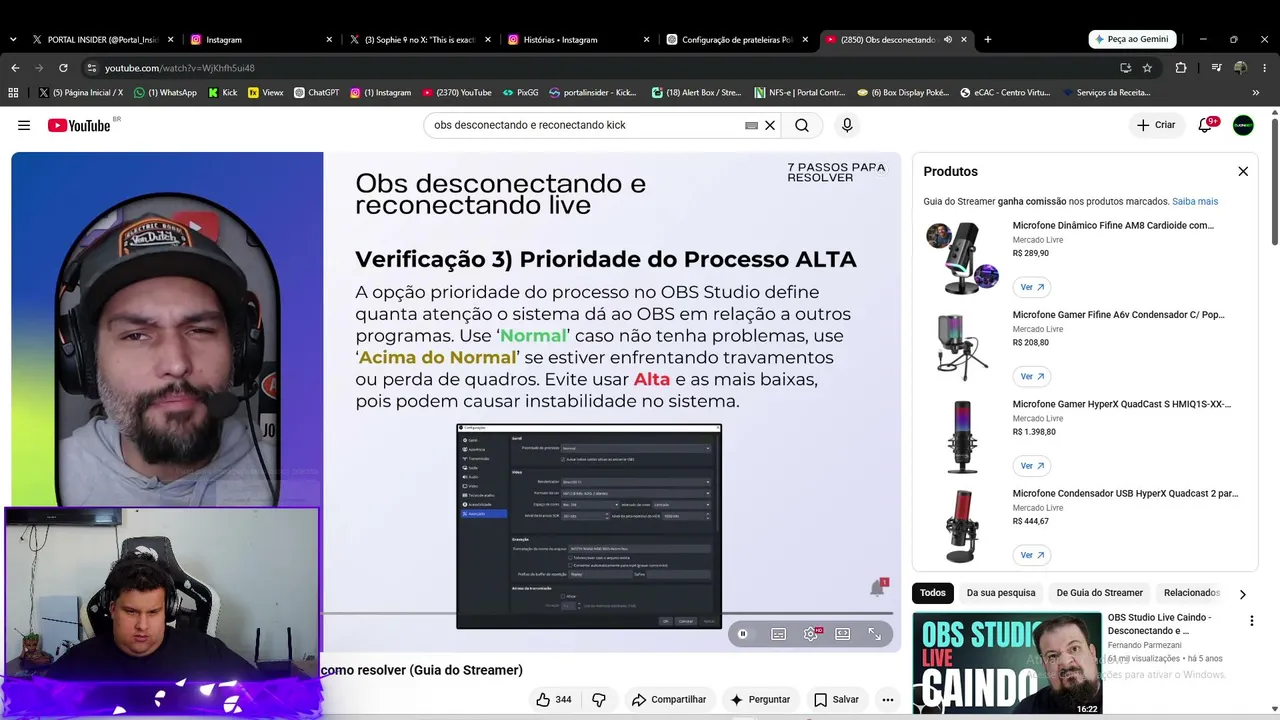Switch to the PORTAL INSIDER tab
The height and width of the screenshot is (720, 1280).
coord(103,40)
